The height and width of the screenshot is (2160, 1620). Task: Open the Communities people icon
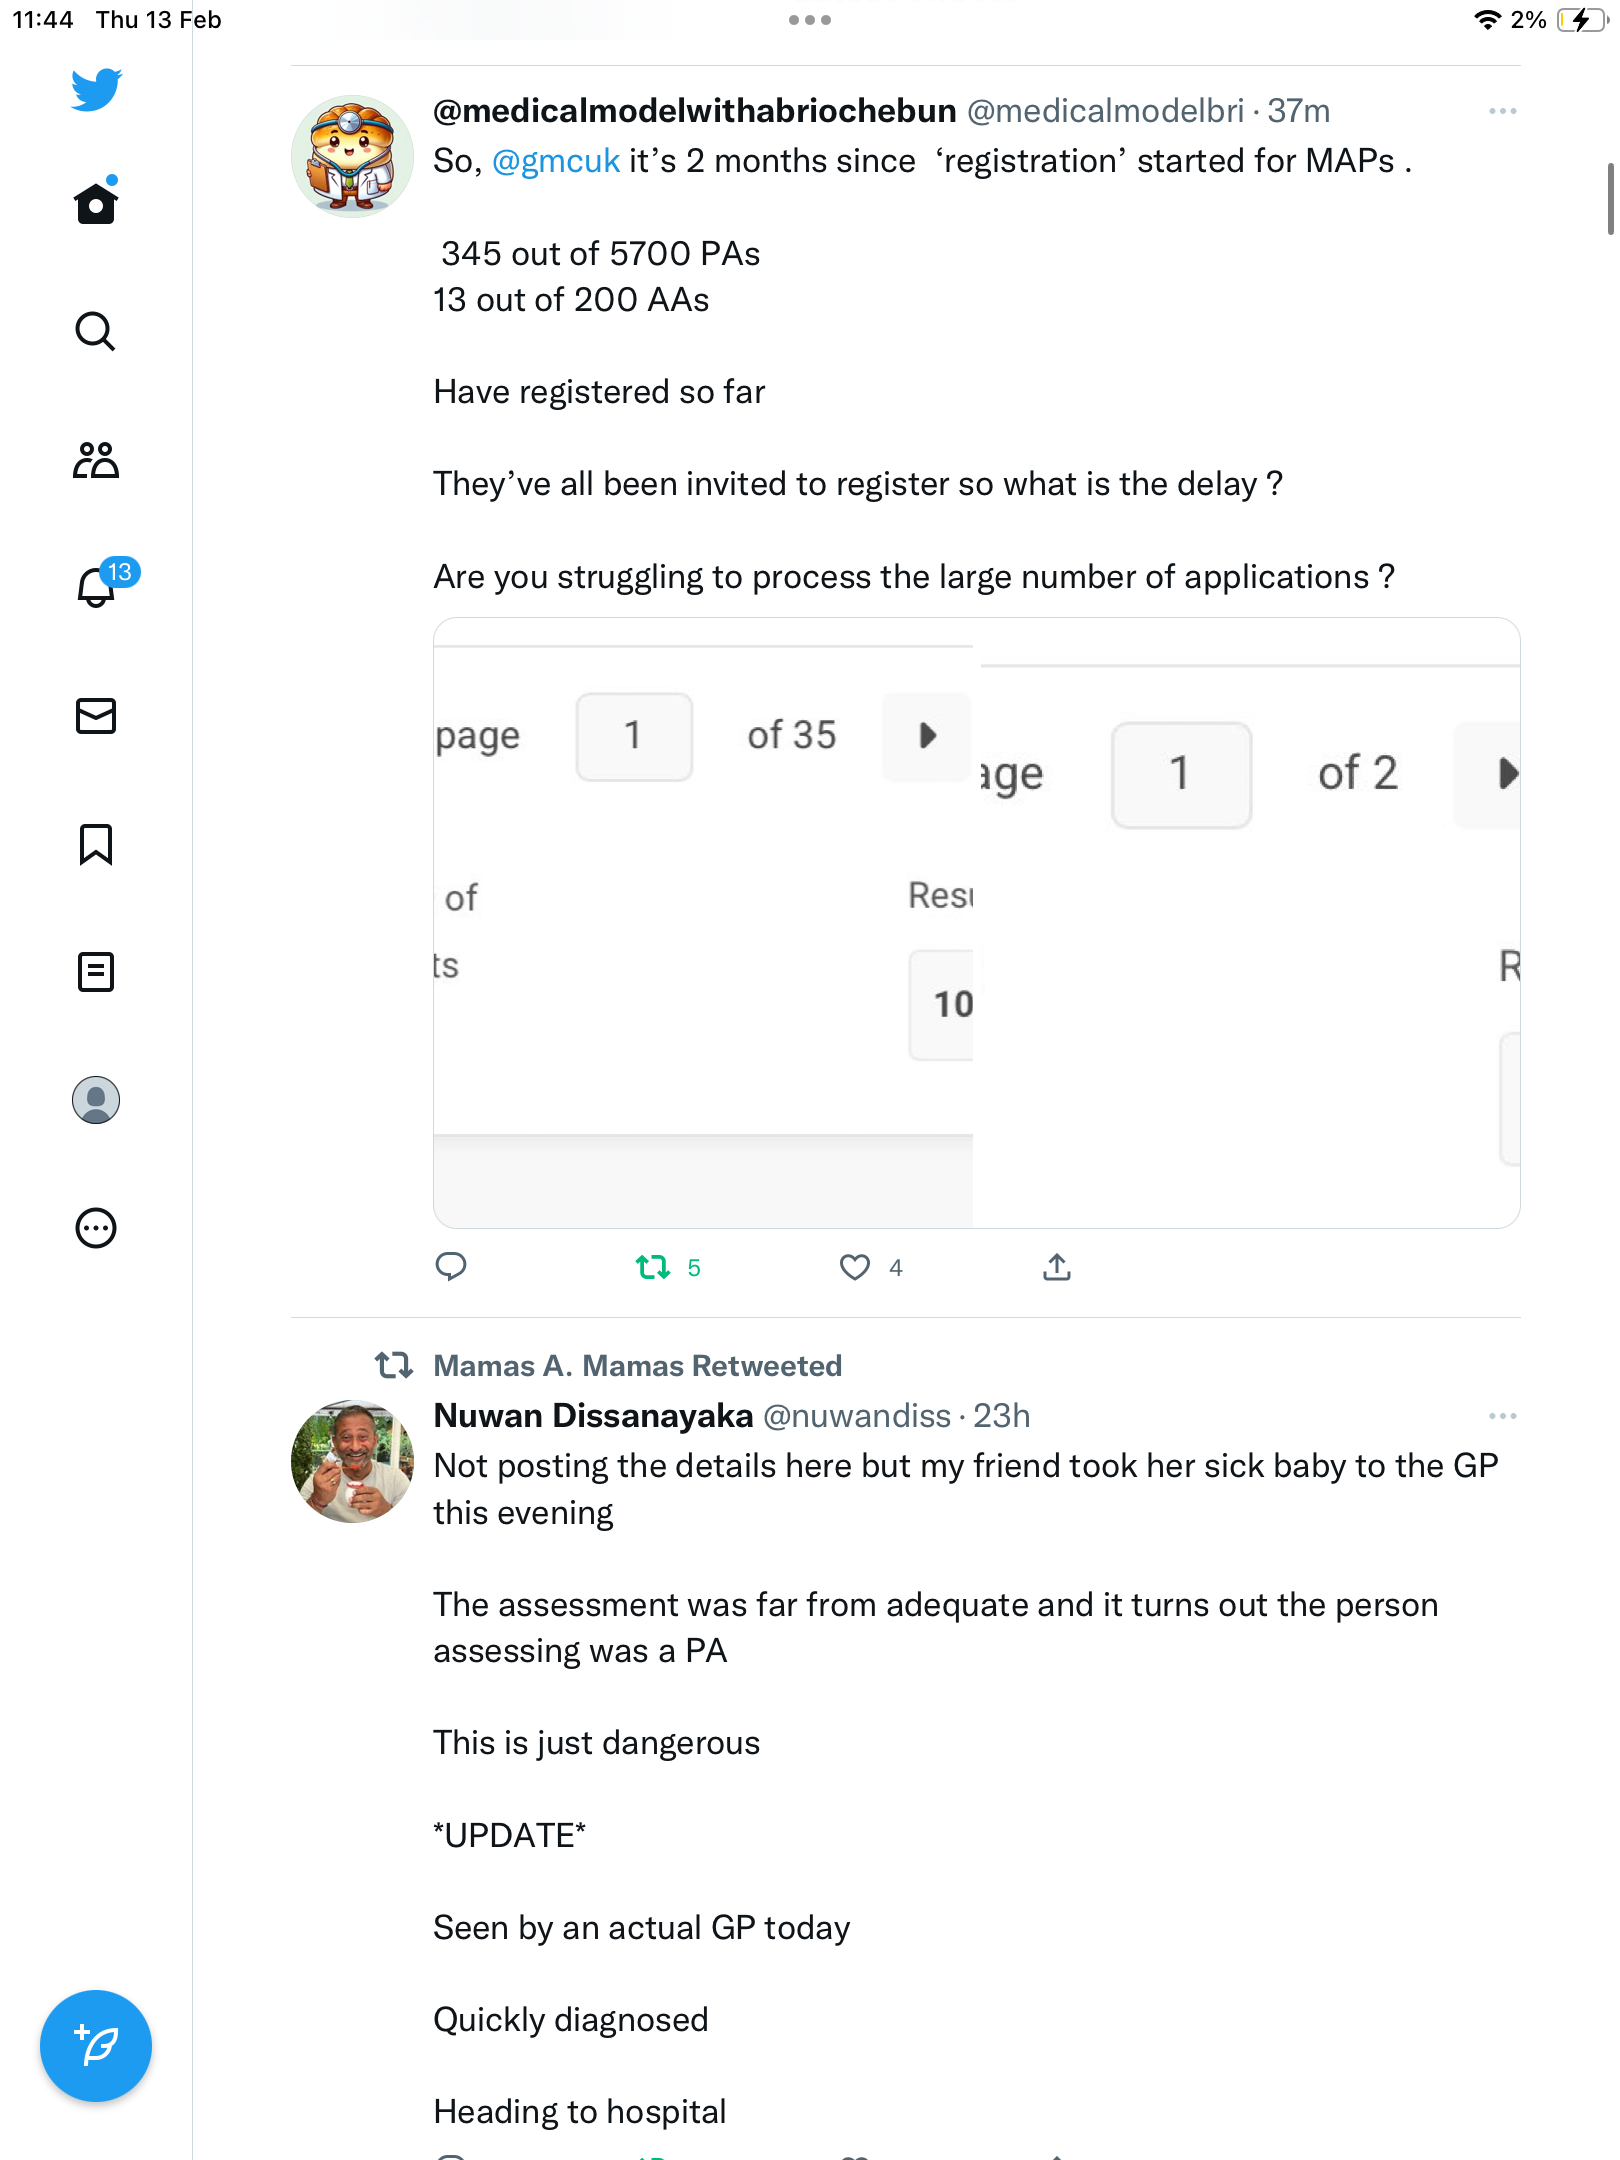[96, 460]
